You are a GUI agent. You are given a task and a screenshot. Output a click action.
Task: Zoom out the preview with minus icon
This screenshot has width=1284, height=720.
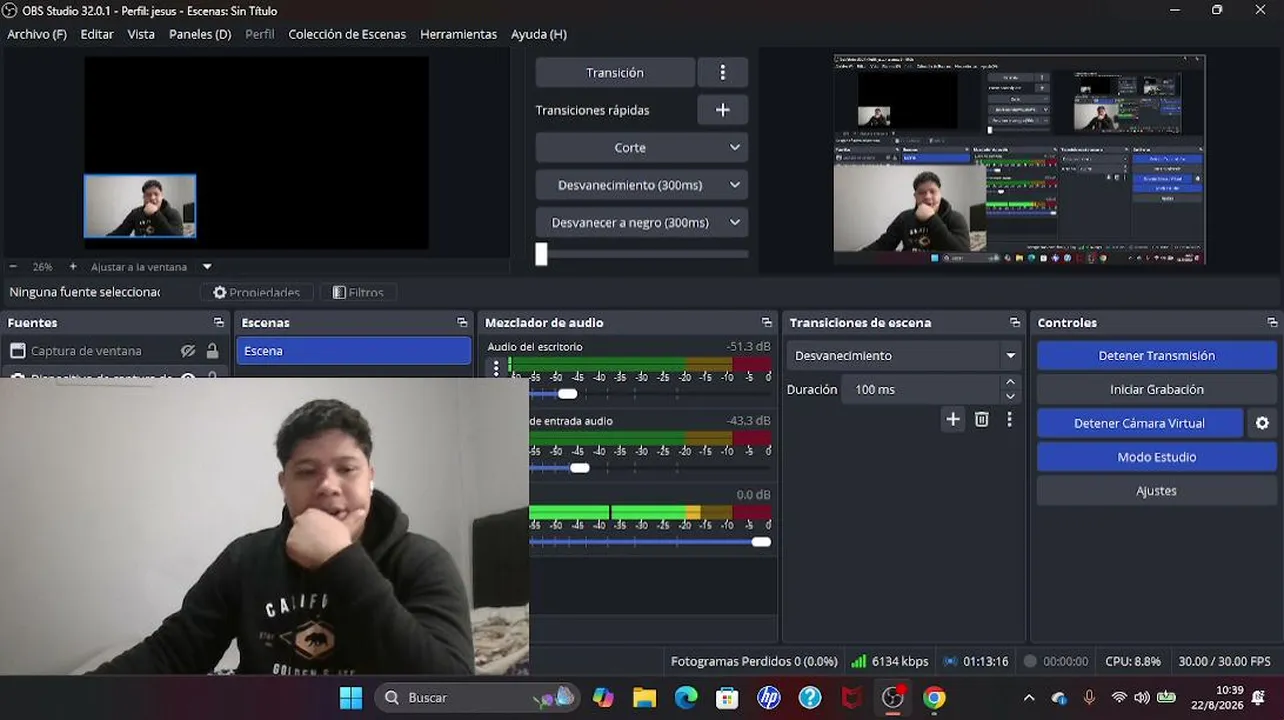[13, 267]
